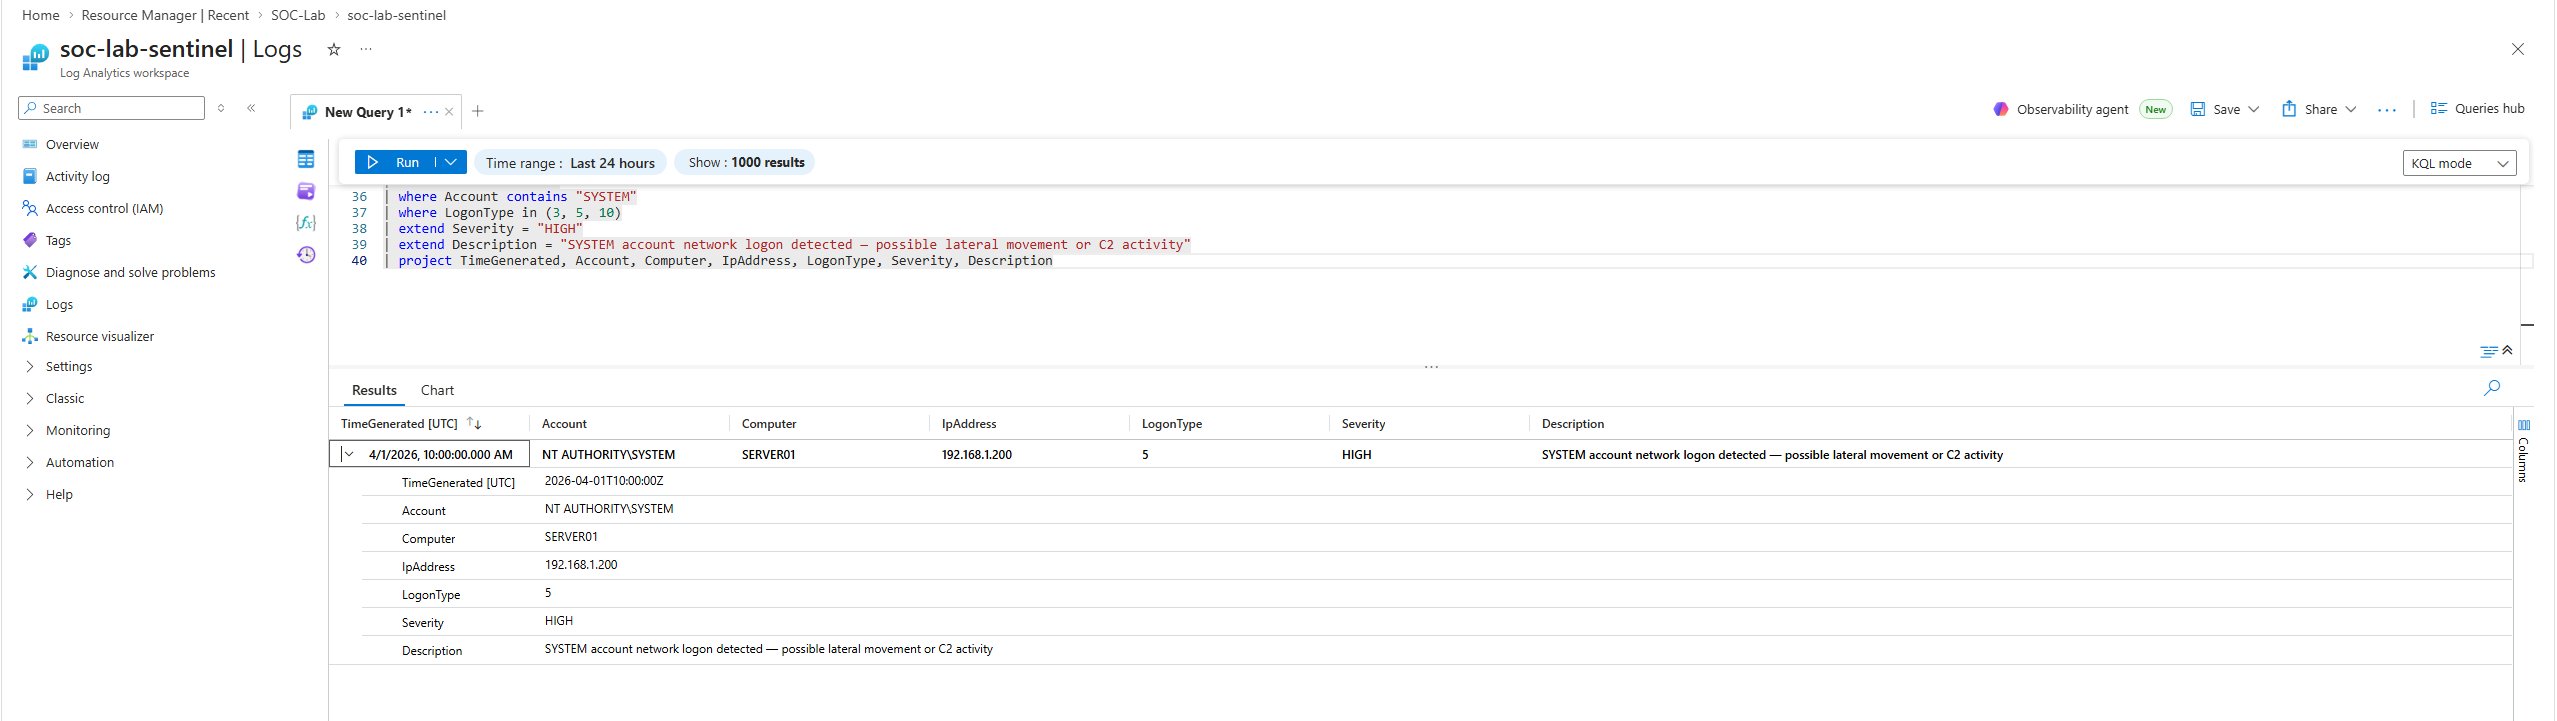Open the saved Queries side panel icon
The width and height of the screenshot is (2557, 721).
(x=306, y=191)
